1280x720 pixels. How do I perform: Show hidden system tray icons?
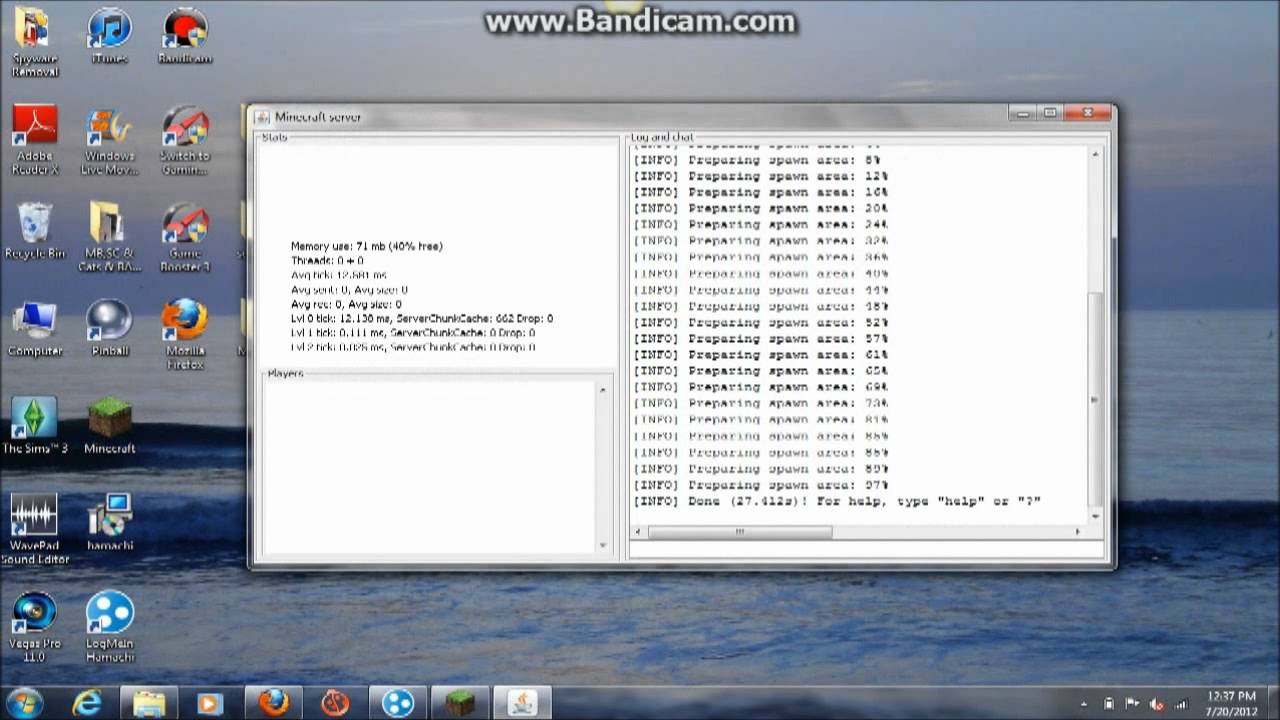coord(1084,704)
